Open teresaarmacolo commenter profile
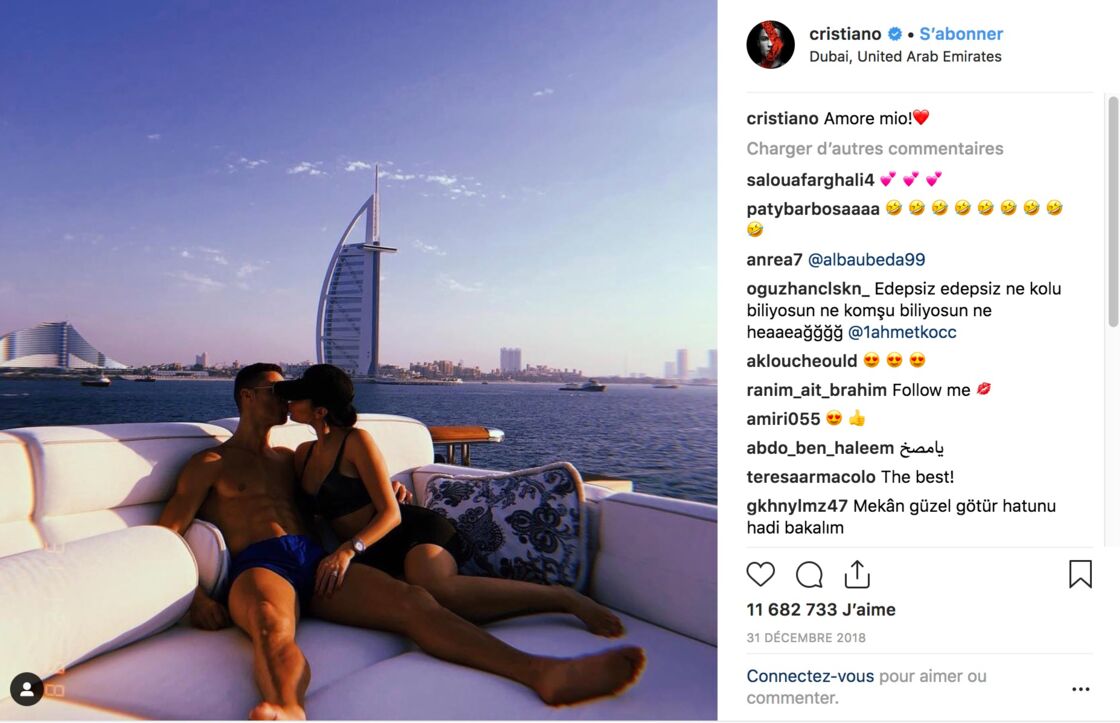Viewport: 1120px width, 723px height. point(811,477)
